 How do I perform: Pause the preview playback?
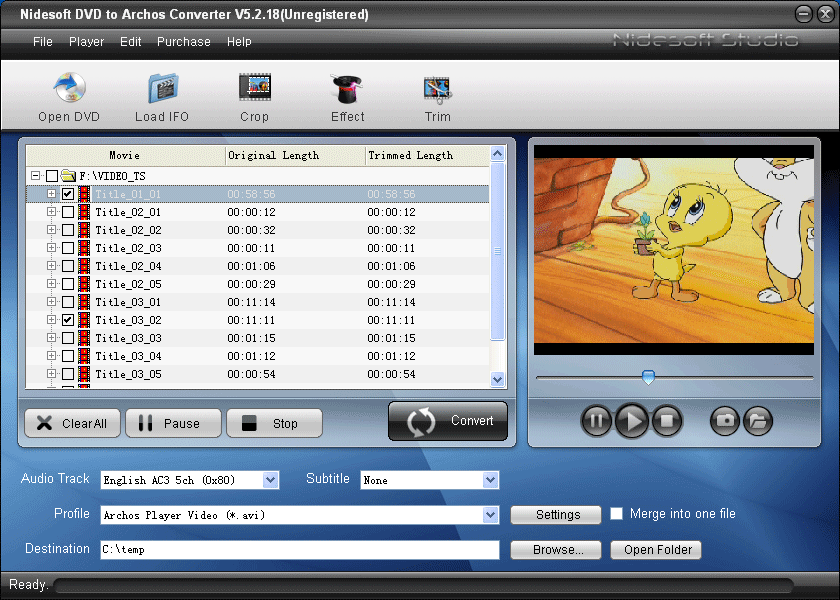coord(596,421)
